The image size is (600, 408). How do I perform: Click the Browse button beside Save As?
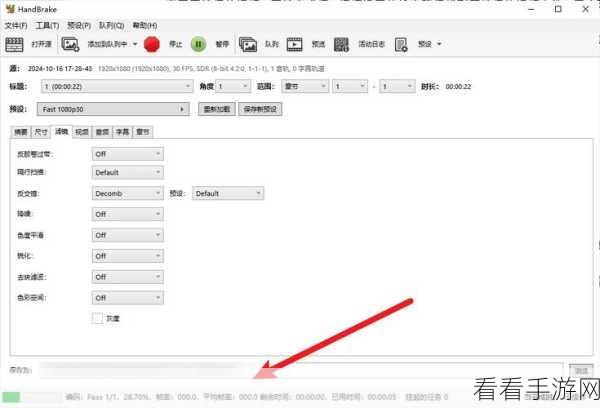(x=581, y=370)
